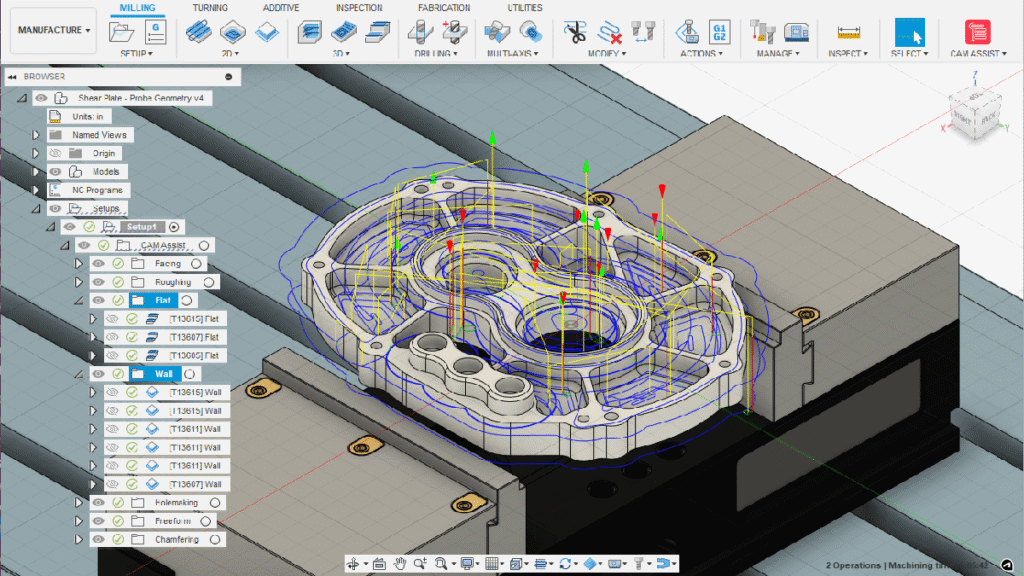Switch to the TURNING tab

[210, 7]
